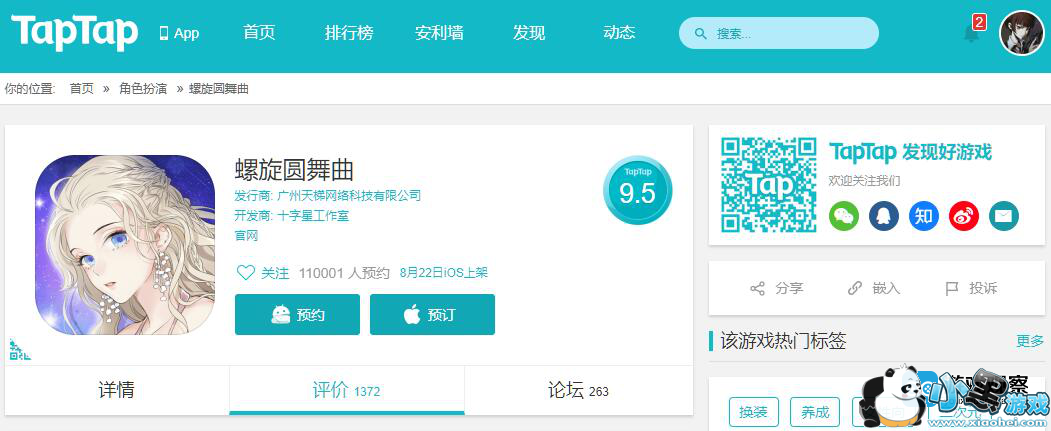Viewport: 1051px width, 431px height.
Task: Select the 养成 tag
Action: point(815,412)
